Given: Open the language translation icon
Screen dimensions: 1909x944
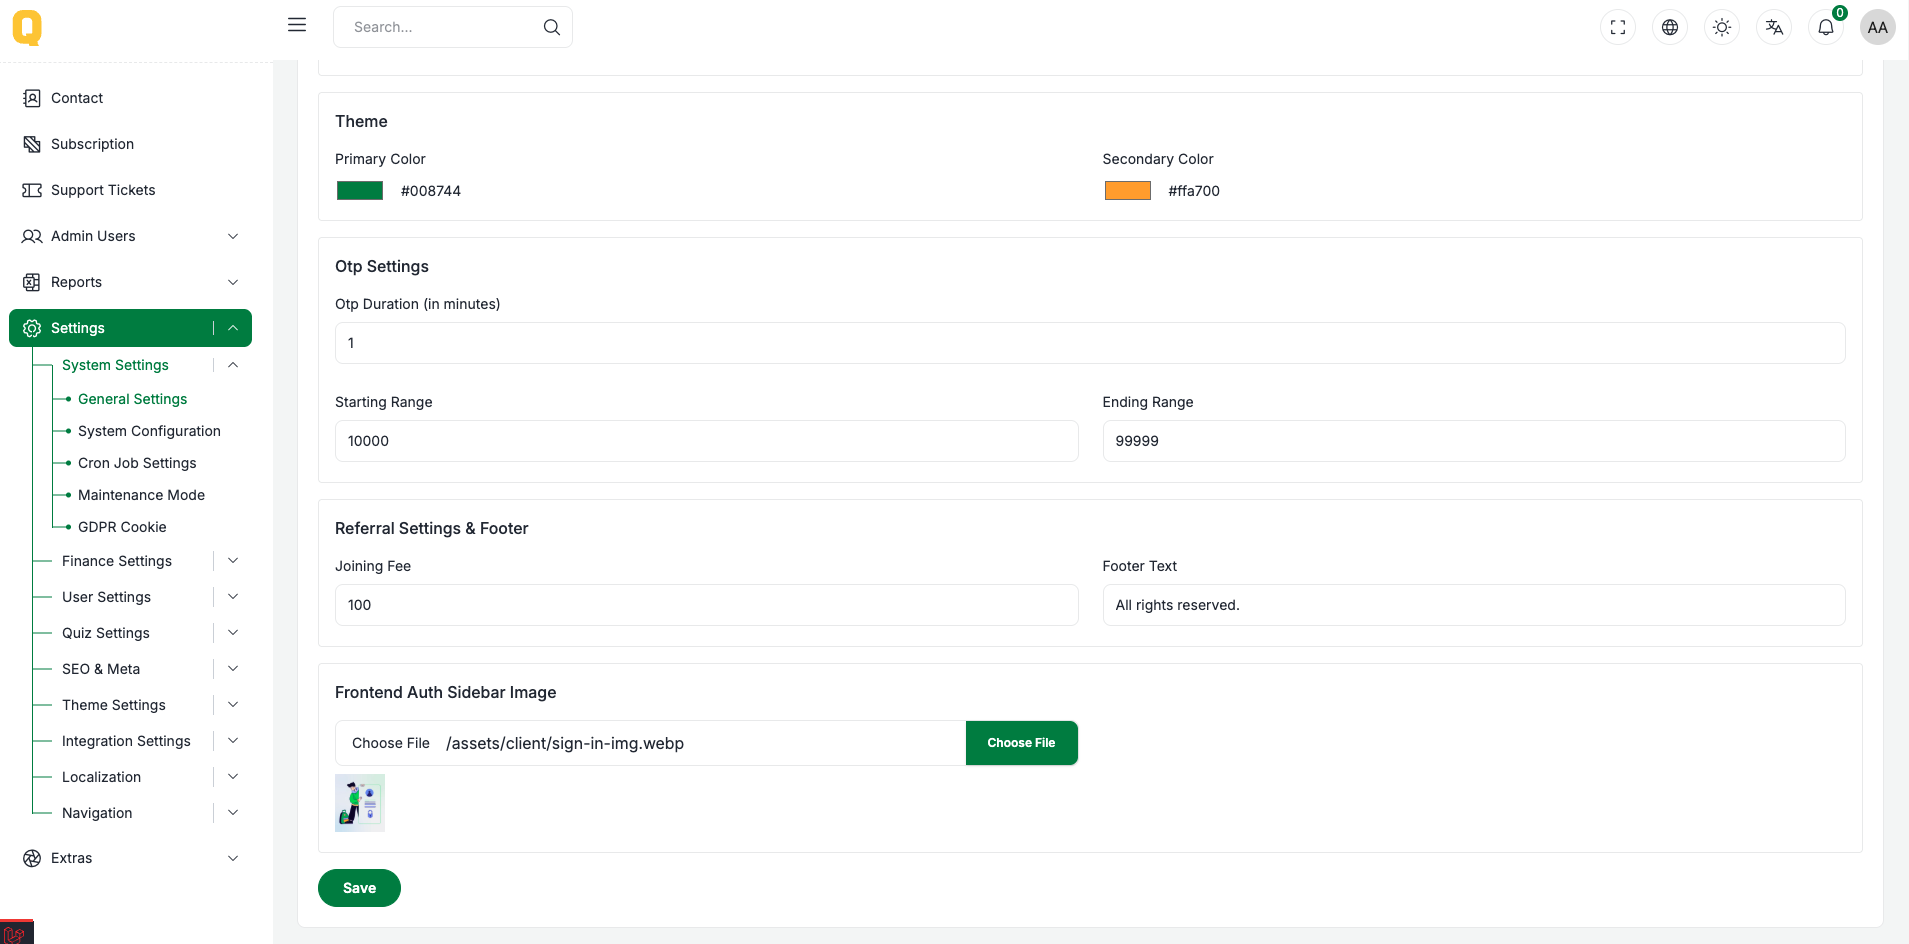Looking at the screenshot, I should point(1774,28).
